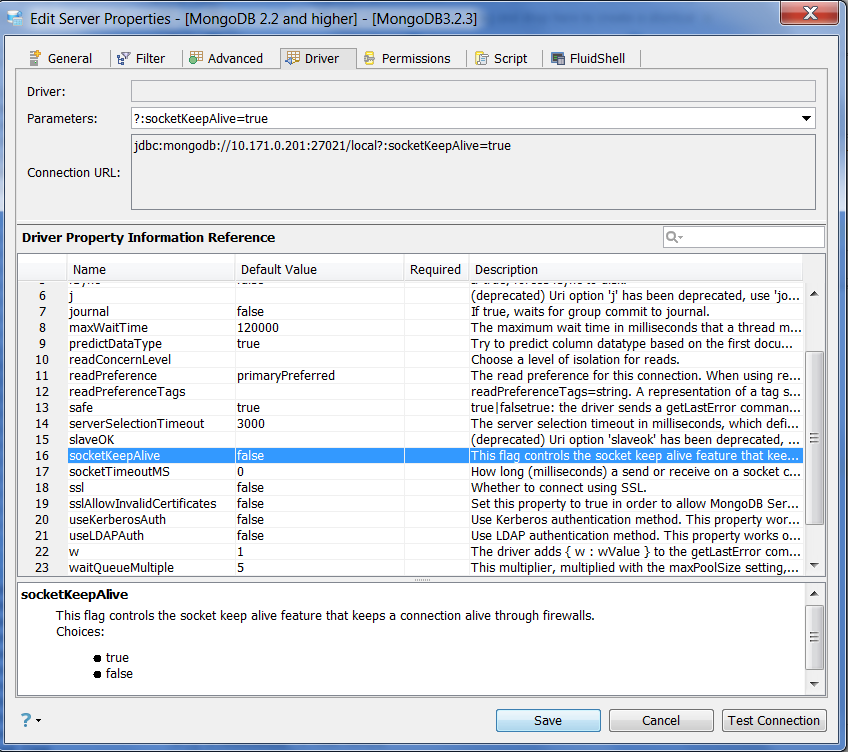Click the Connection URL text area
The height and width of the screenshot is (752, 848).
click(473, 172)
